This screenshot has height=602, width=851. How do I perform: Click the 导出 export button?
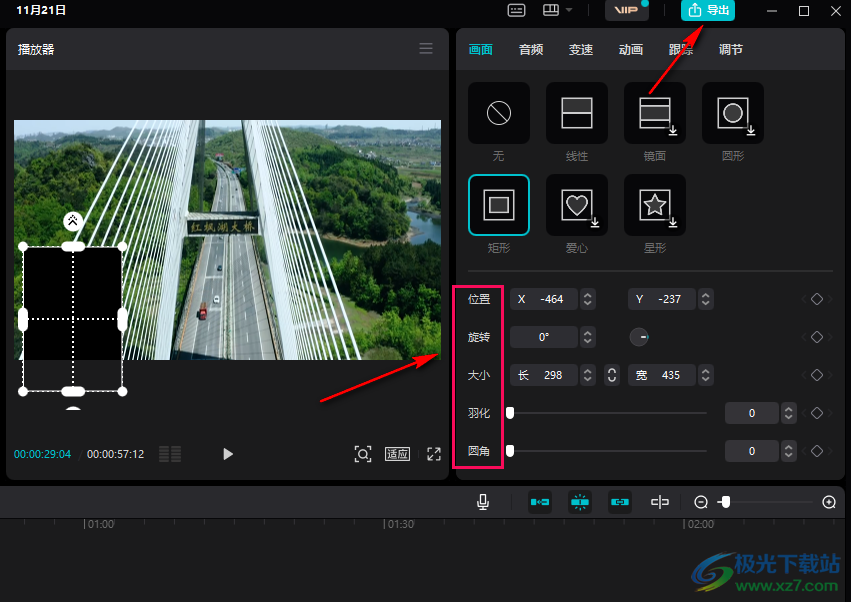708,10
